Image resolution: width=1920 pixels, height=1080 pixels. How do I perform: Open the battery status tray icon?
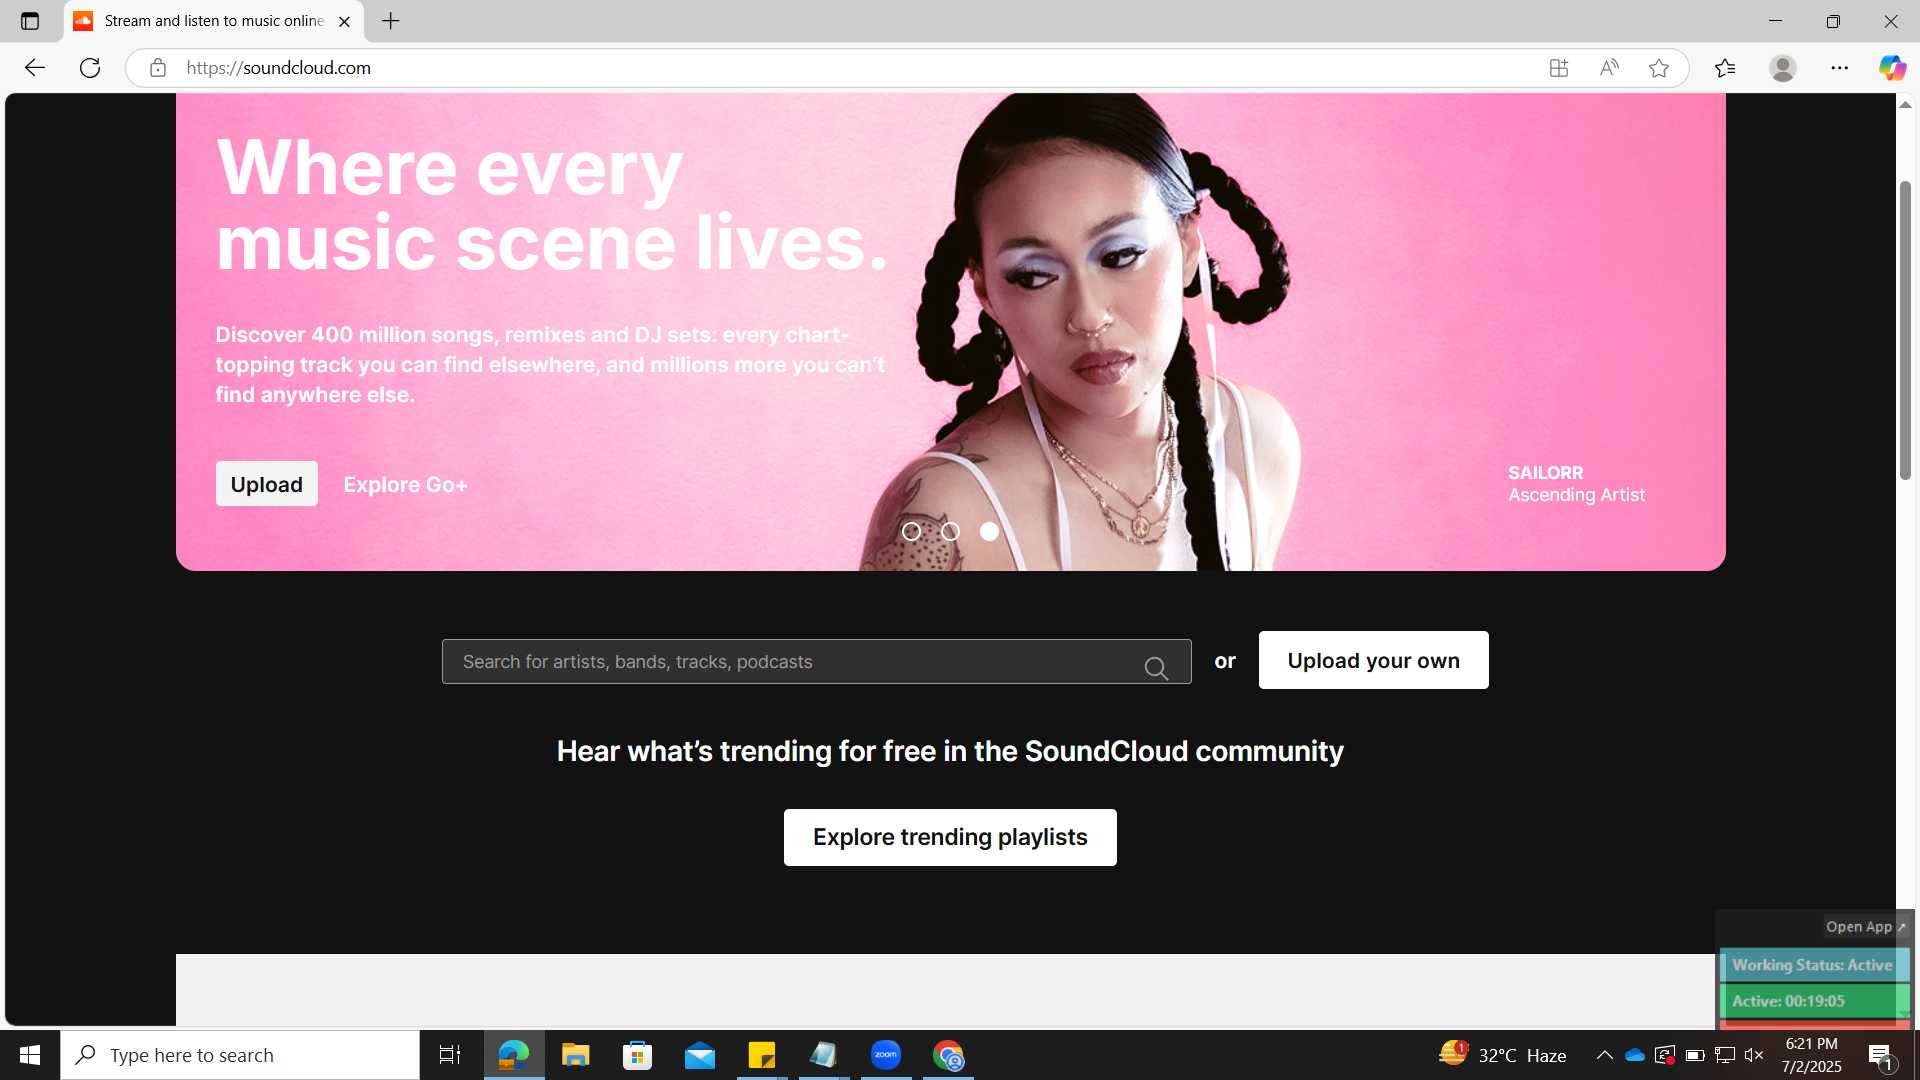pos(1695,1055)
